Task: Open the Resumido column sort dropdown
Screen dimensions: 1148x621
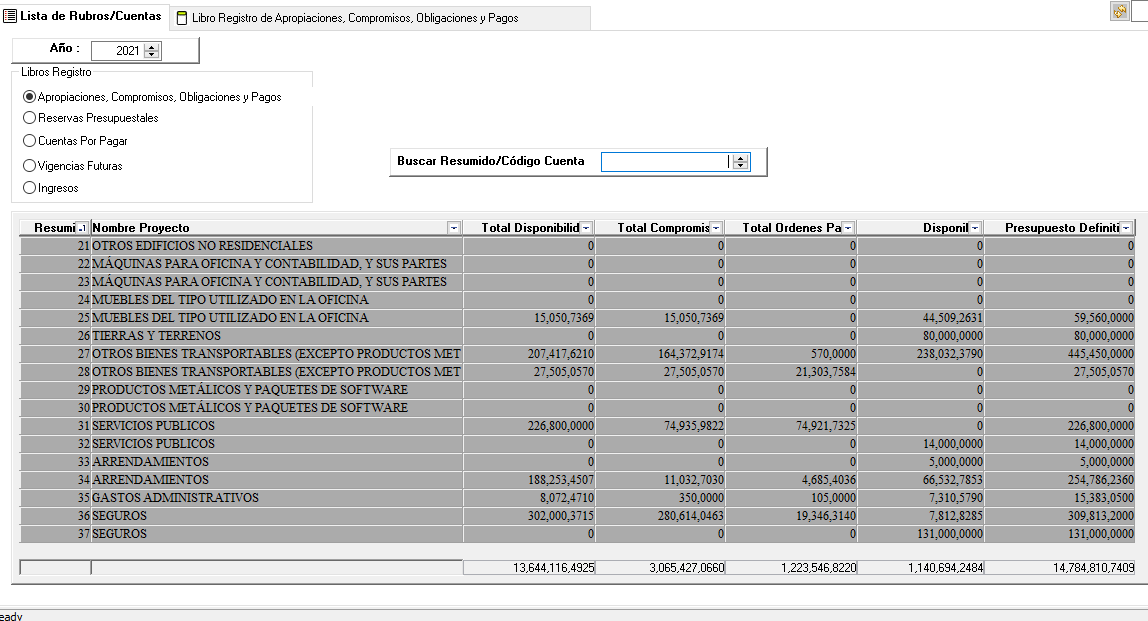Action: click(x=82, y=228)
